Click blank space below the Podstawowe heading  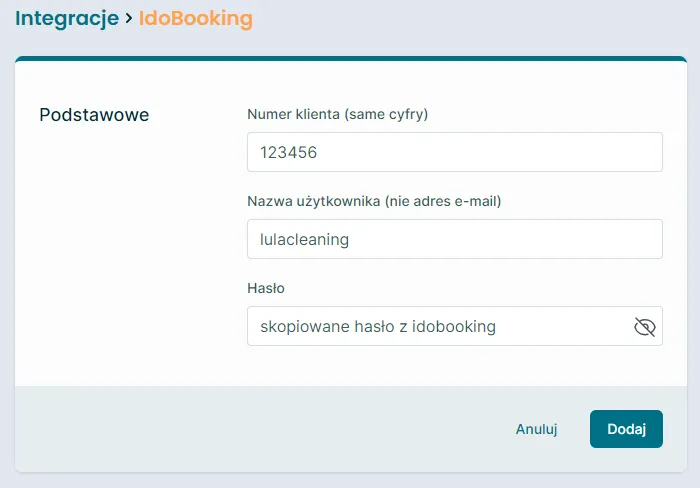pos(120,250)
